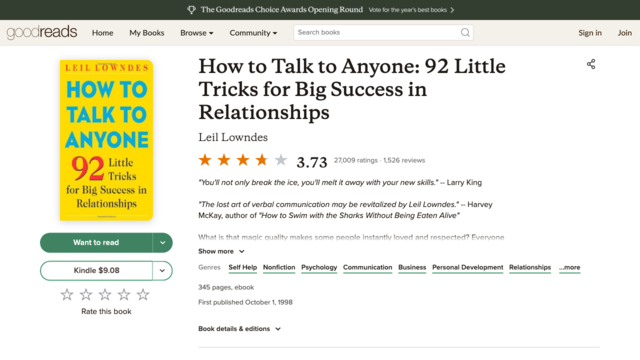Click 'Rate this book' label
Screen dimensions: 640x360
(x=106, y=311)
